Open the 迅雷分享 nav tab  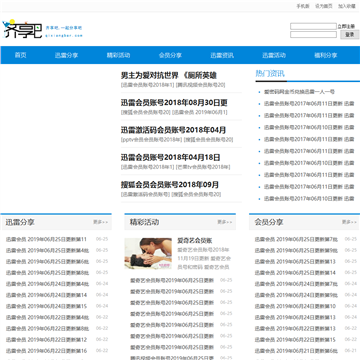pos(66,55)
